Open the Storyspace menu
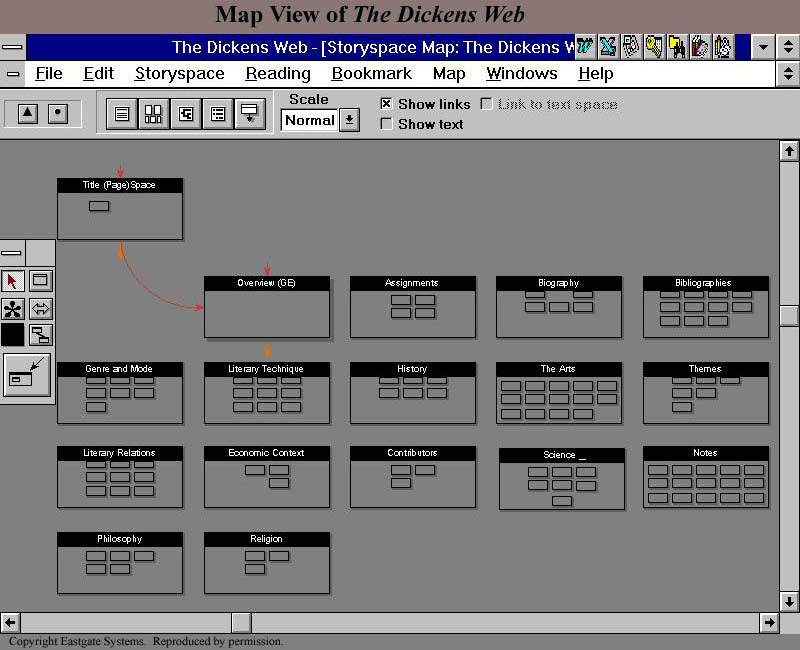This screenshot has height=650, width=800. [x=180, y=74]
